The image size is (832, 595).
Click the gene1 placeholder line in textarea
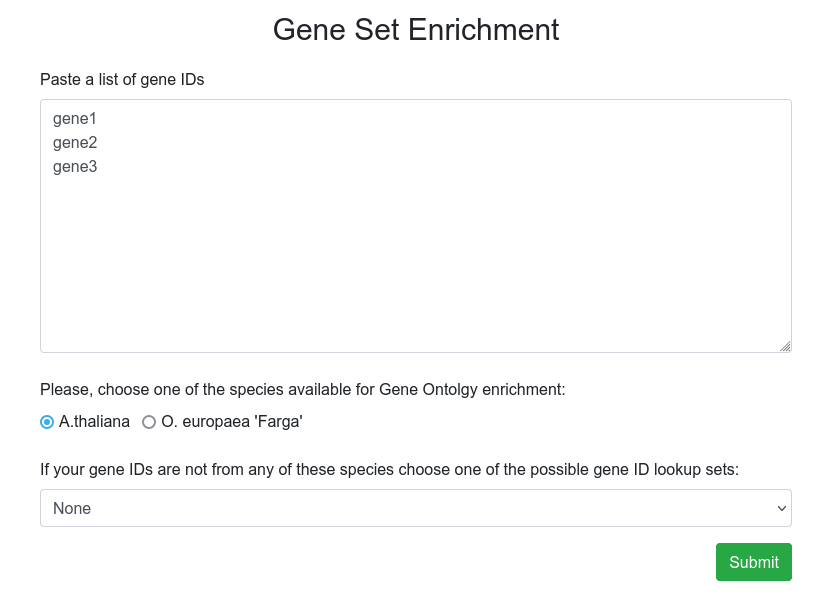[x=75, y=118]
